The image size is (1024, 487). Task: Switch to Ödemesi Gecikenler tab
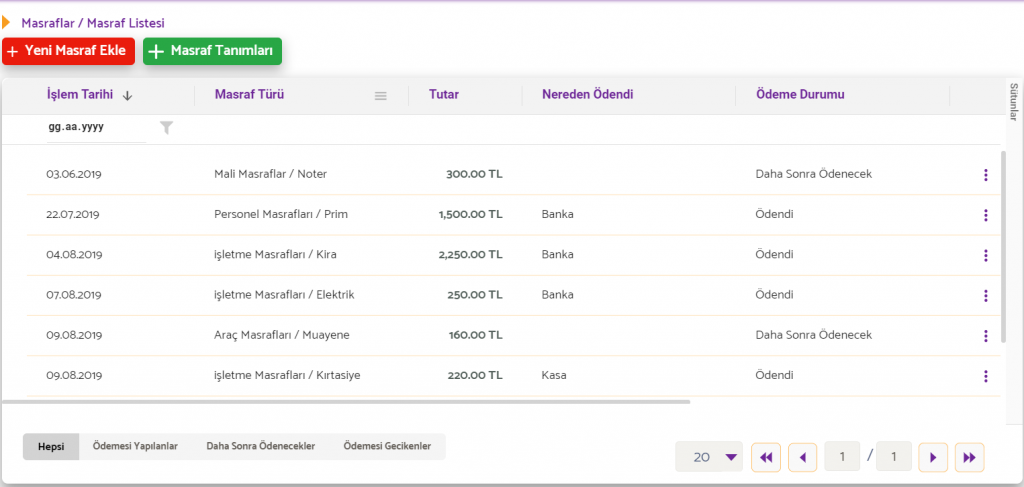[387, 447]
